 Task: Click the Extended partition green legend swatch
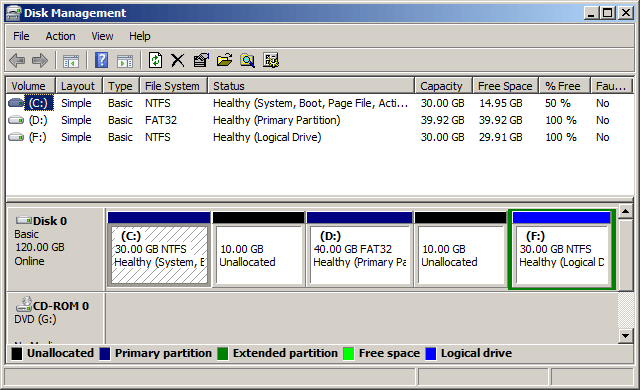click(x=223, y=354)
